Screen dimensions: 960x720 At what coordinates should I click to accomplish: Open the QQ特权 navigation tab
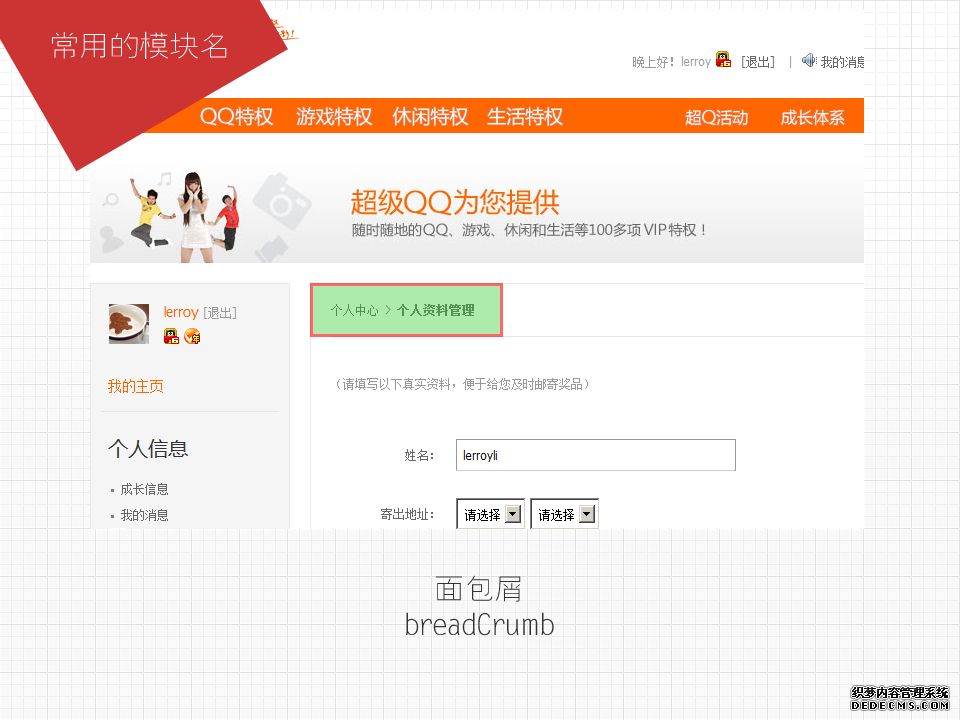[236, 116]
